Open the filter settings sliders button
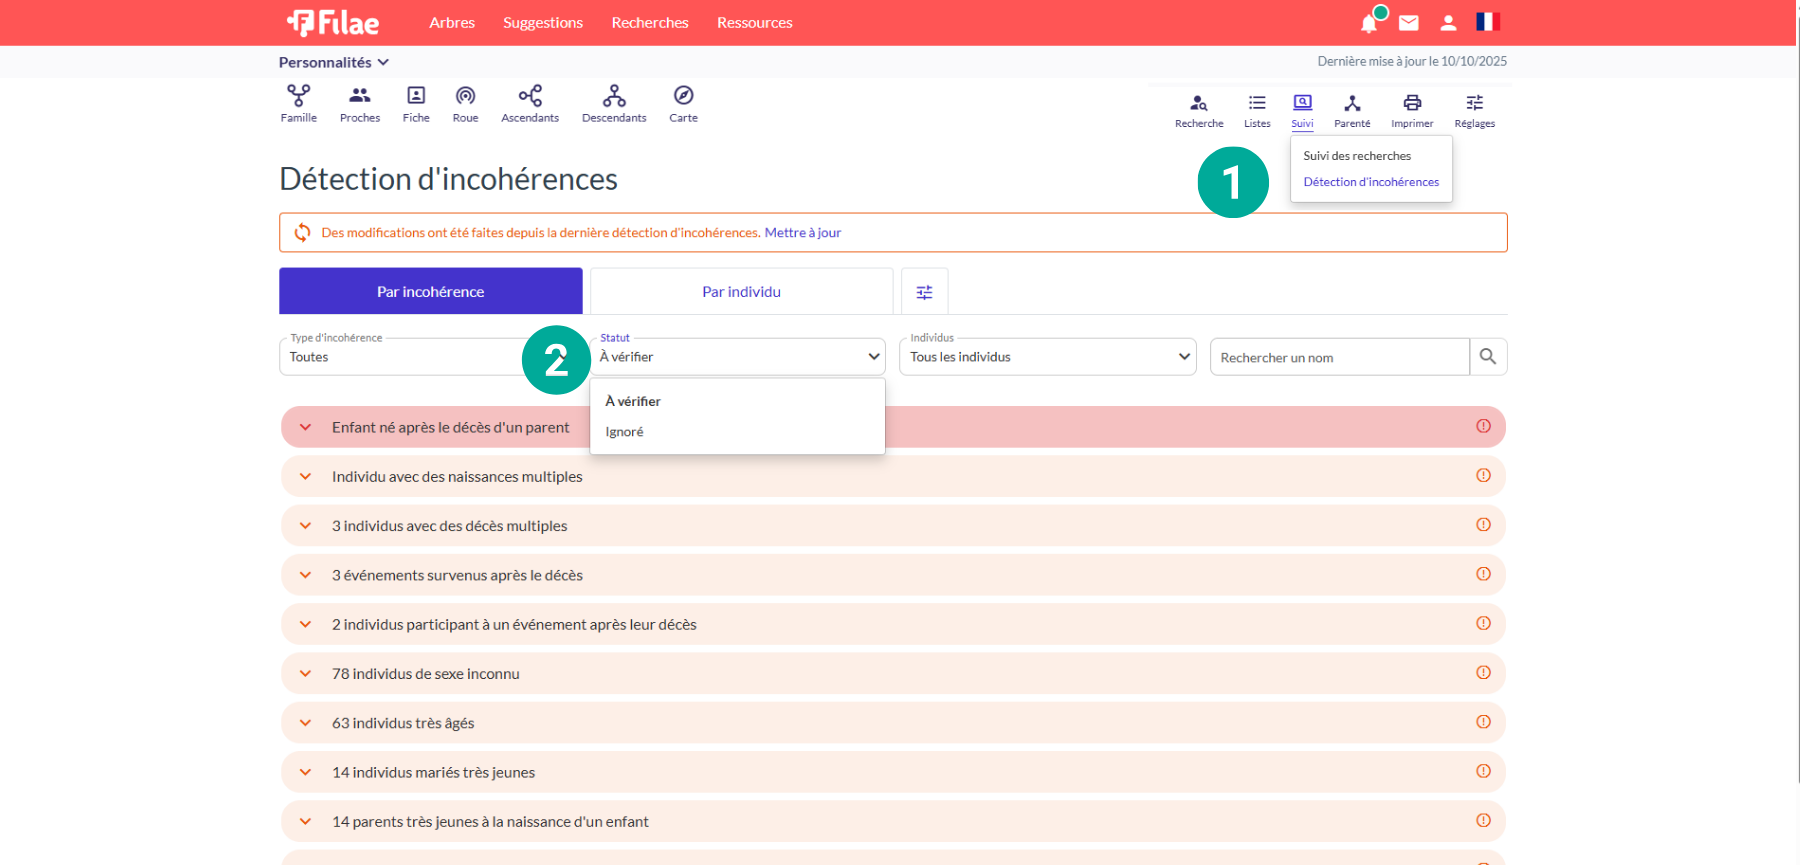 [924, 292]
